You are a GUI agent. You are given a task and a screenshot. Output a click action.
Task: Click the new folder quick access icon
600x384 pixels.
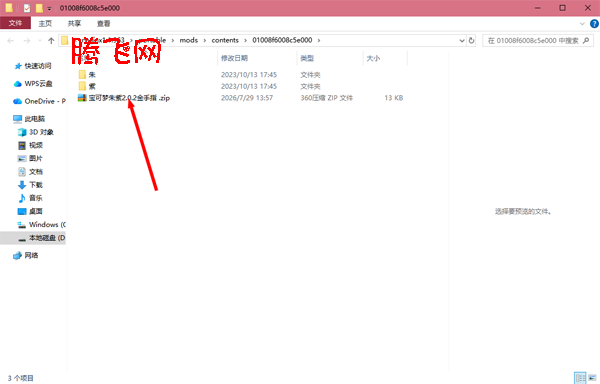(x=39, y=8)
